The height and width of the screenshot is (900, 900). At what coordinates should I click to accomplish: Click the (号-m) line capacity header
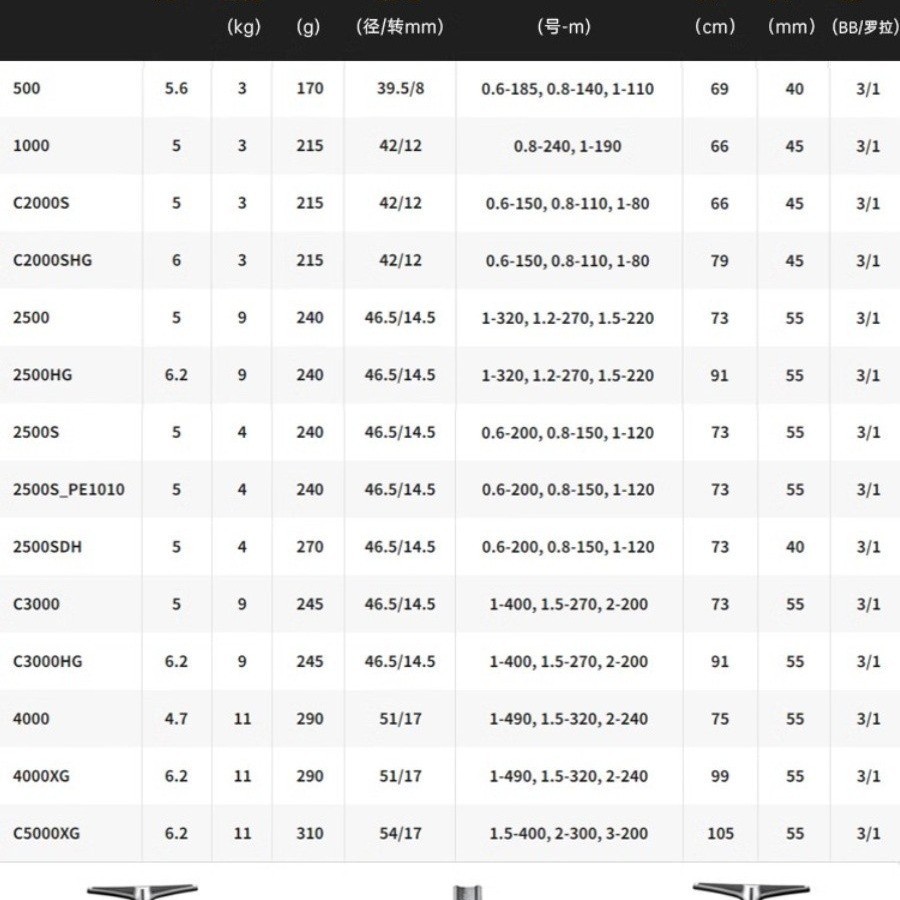[565, 28]
